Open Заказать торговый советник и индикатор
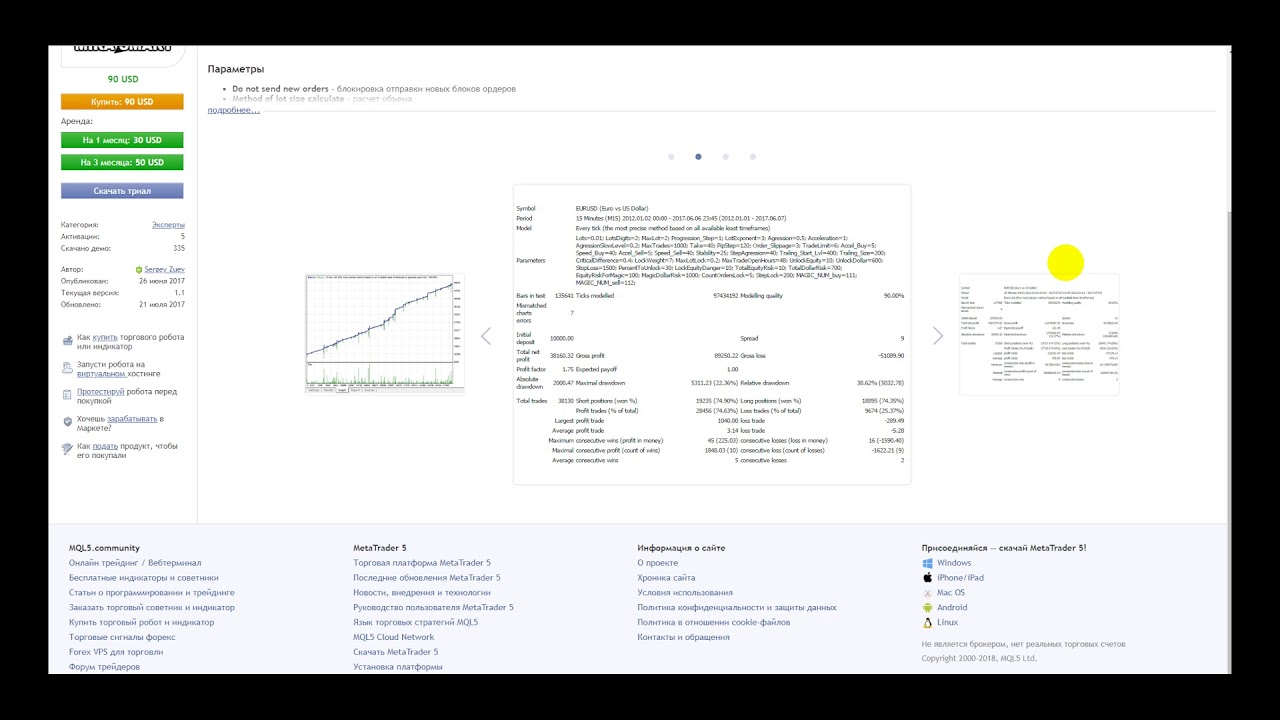The width and height of the screenshot is (1280, 720). [x=152, y=607]
